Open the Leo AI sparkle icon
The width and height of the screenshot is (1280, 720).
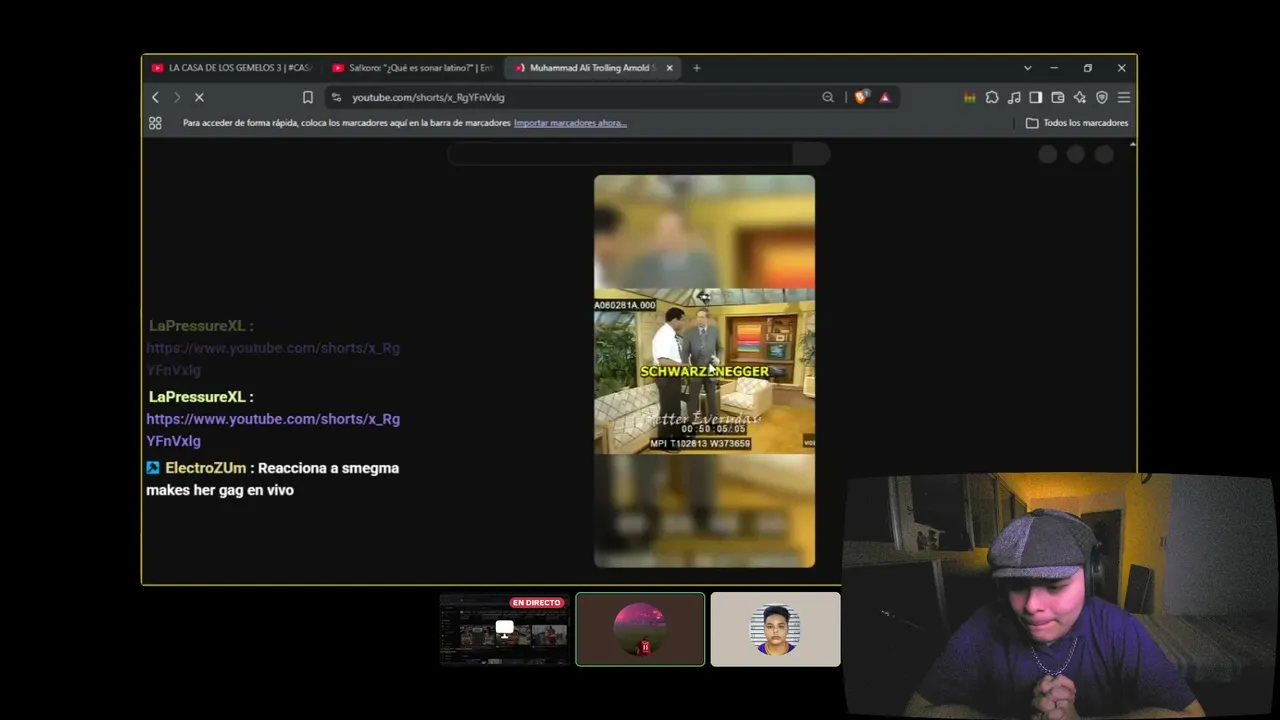(1080, 97)
